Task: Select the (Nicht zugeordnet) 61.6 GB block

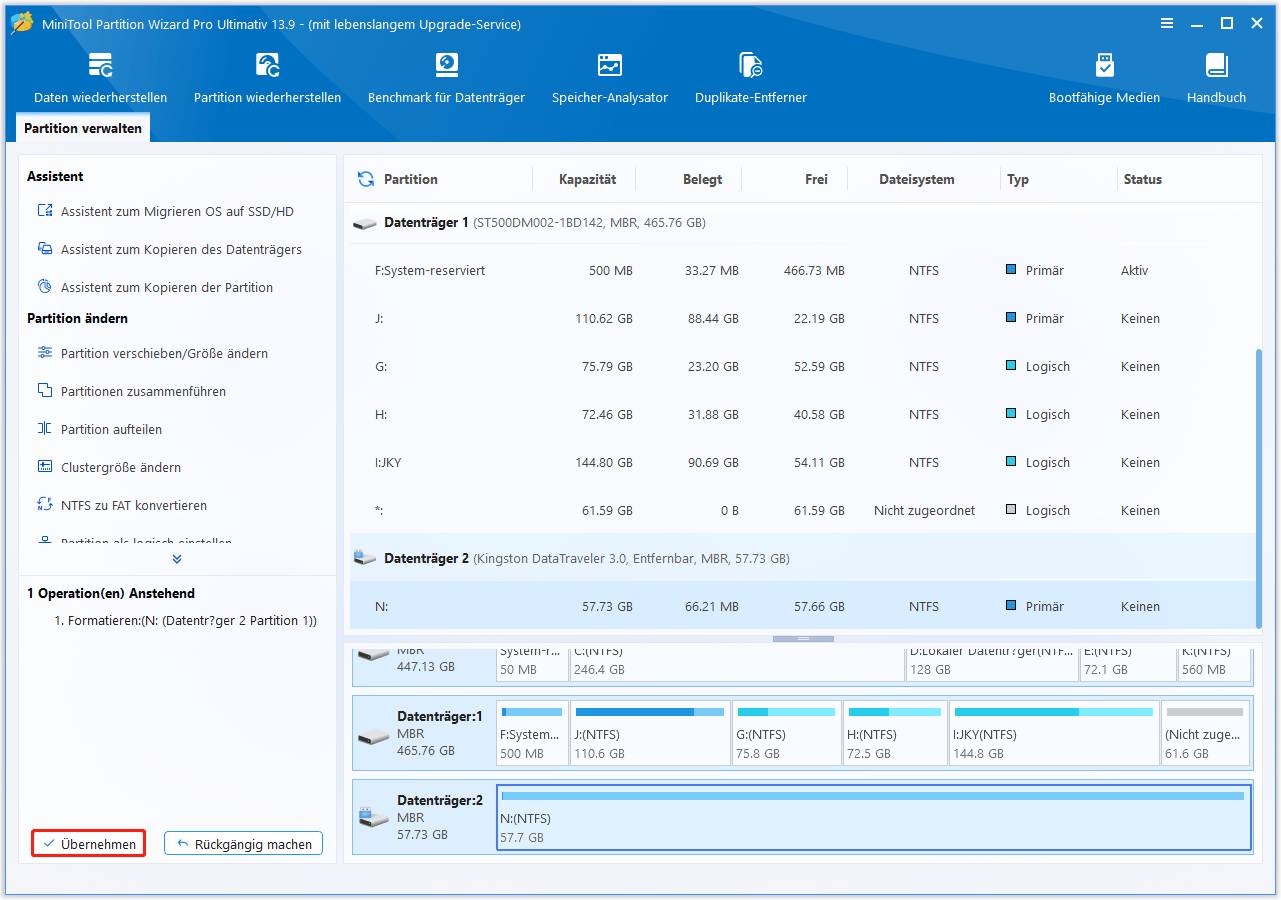Action: [x=1205, y=732]
